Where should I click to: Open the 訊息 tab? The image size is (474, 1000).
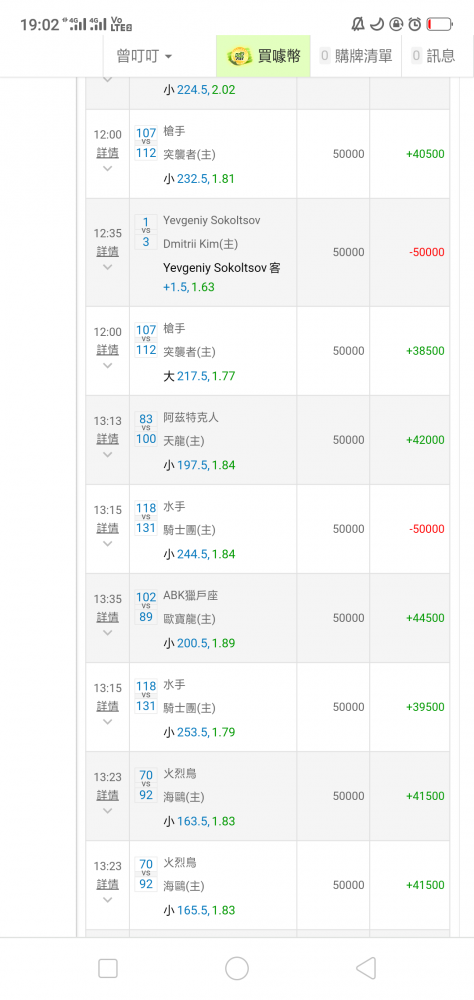pyautogui.click(x=434, y=56)
